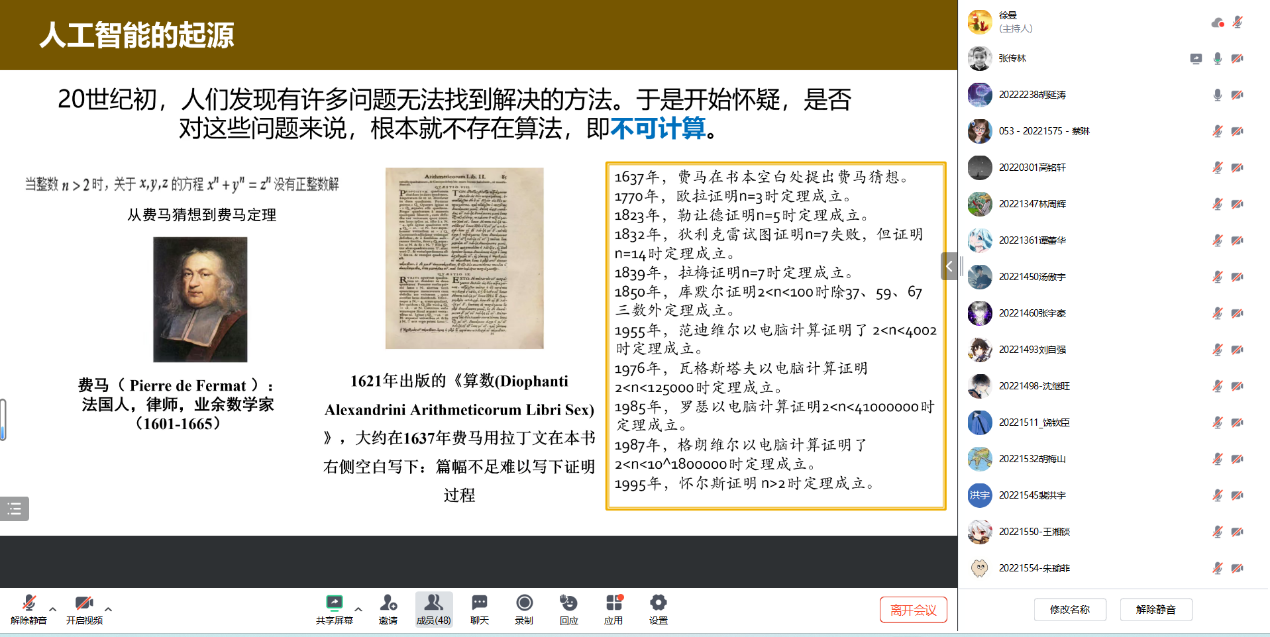This screenshot has width=1270, height=637.
Task: Expand video options arrow beside 开启视频
Action: (108, 608)
